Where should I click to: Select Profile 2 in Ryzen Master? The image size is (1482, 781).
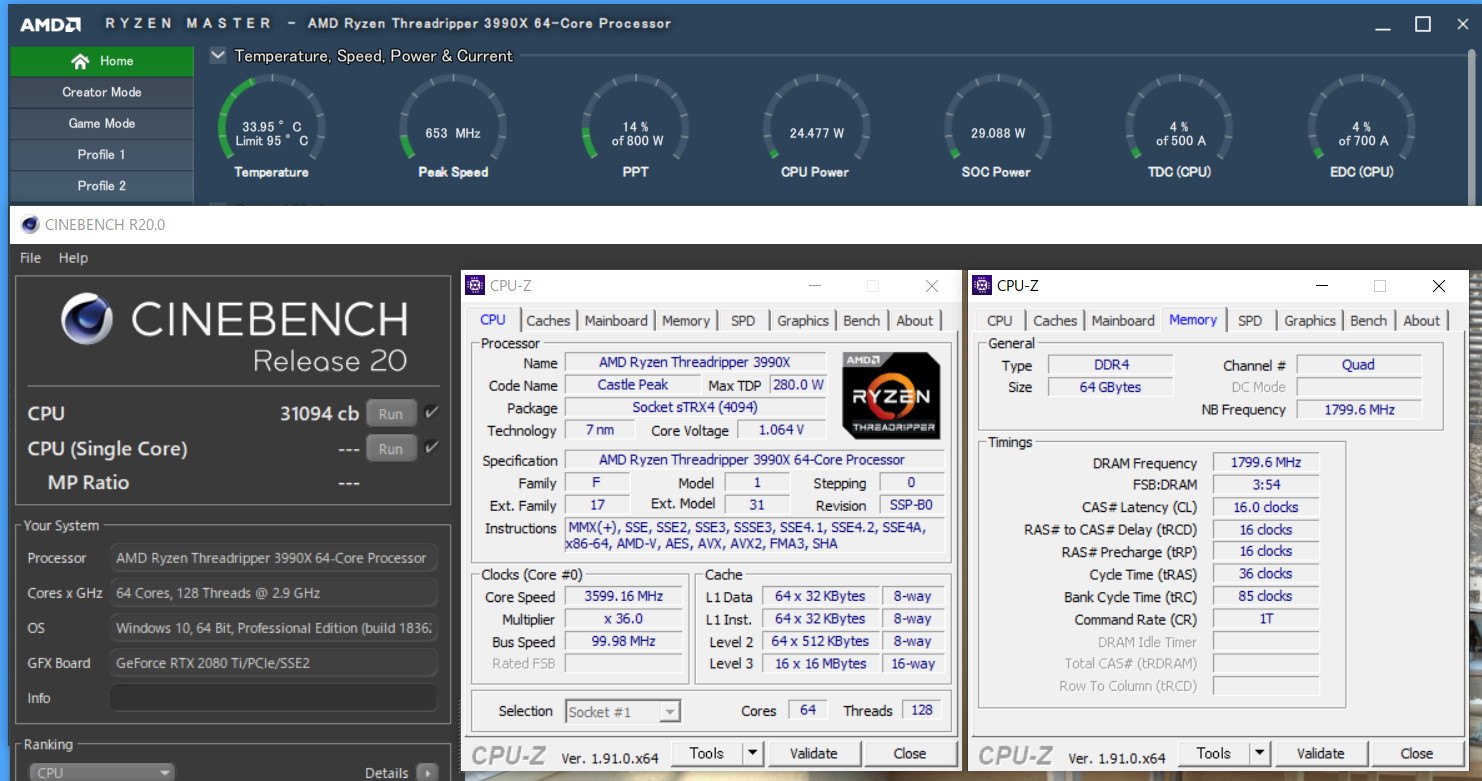click(x=102, y=186)
